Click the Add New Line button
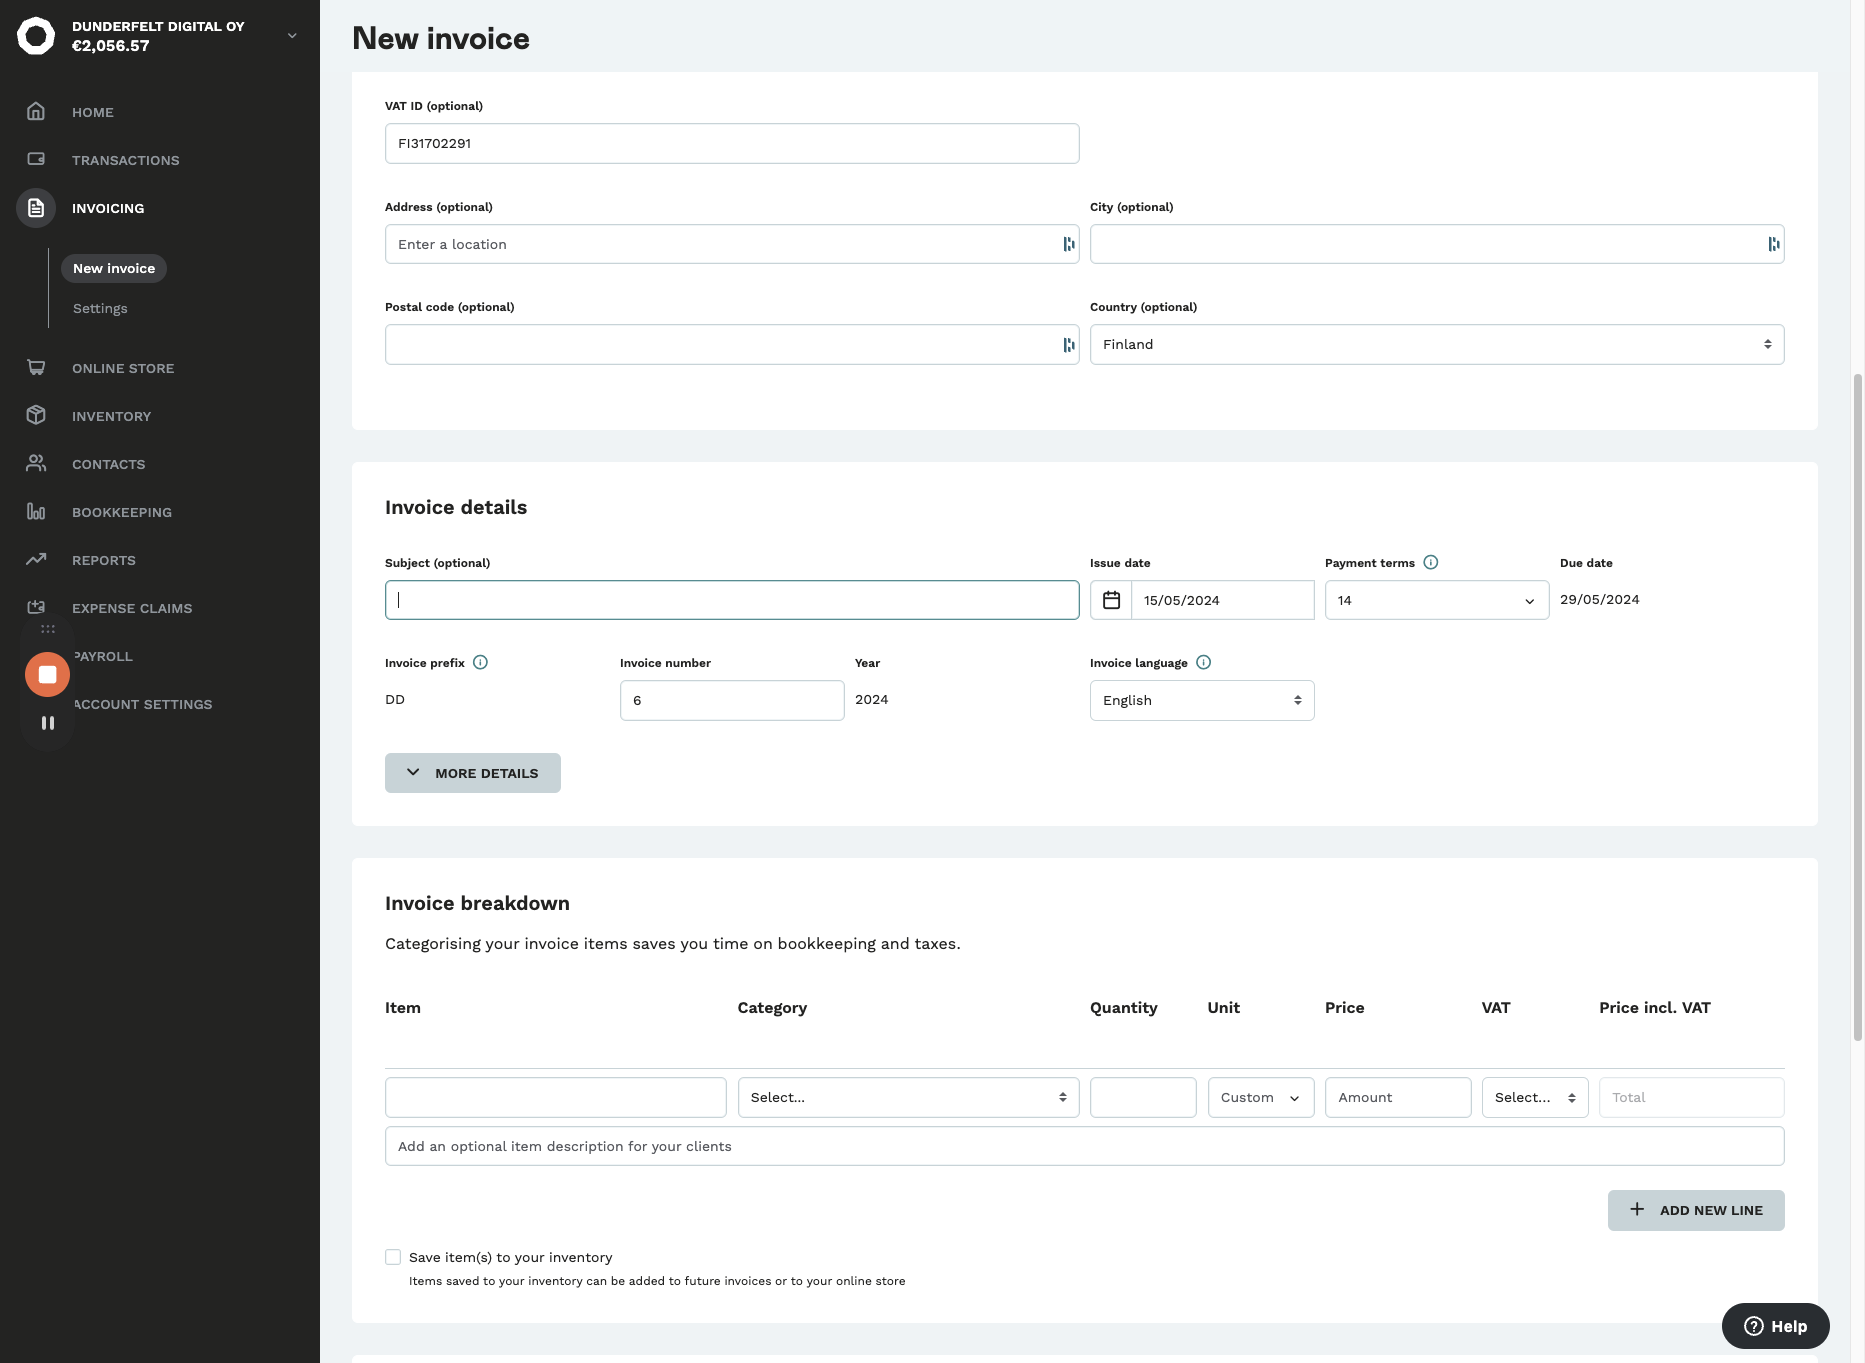Image resolution: width=1865 pixels, height=1363 pixels. (x=1696, y=1210)
